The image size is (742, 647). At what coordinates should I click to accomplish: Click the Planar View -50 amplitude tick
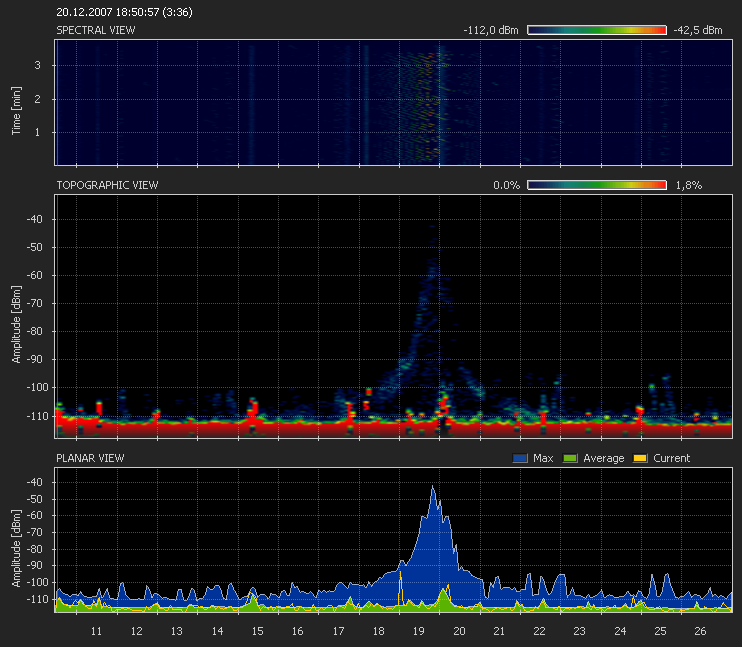(34, 499)
